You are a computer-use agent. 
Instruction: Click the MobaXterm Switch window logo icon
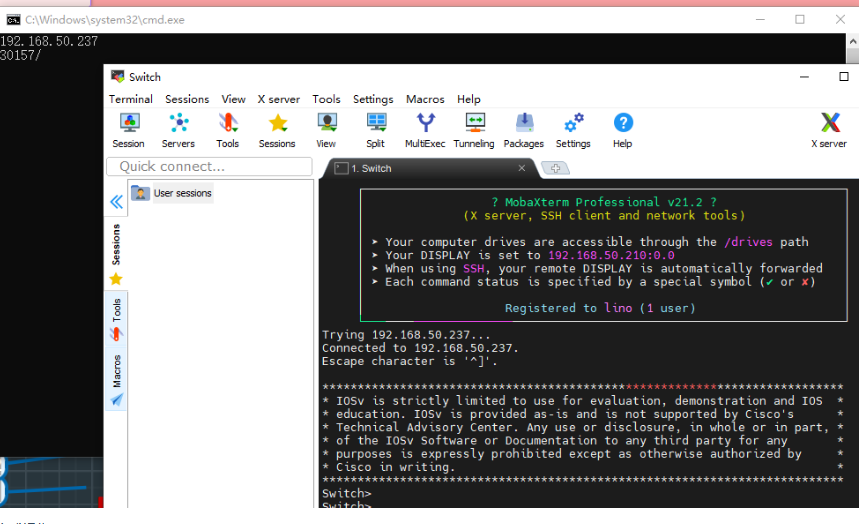(118, 77)
